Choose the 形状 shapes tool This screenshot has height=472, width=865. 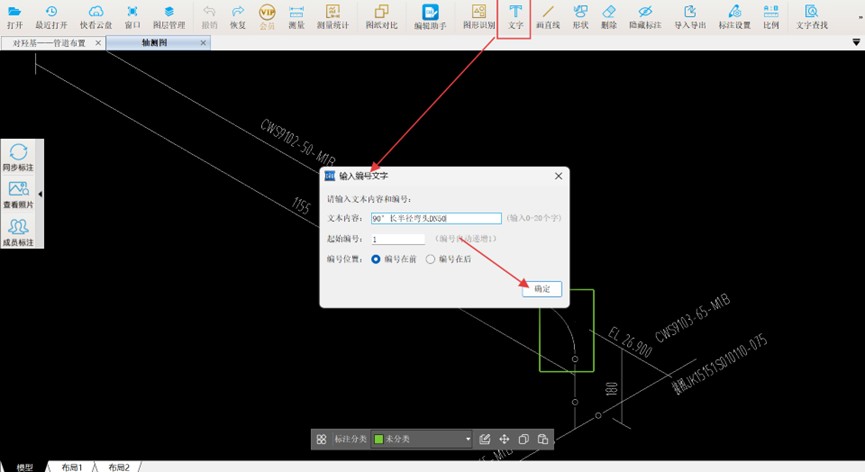[580, 17]
